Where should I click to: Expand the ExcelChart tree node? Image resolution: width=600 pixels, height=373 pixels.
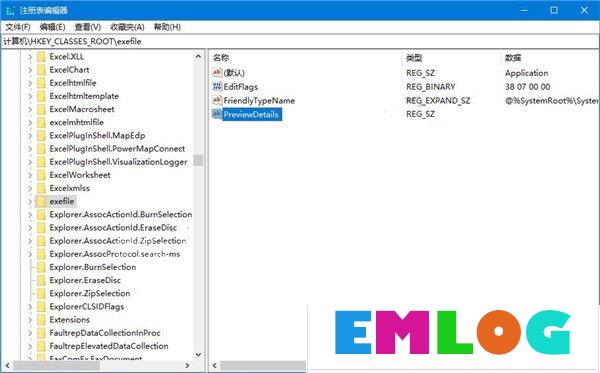coord(30,70)
